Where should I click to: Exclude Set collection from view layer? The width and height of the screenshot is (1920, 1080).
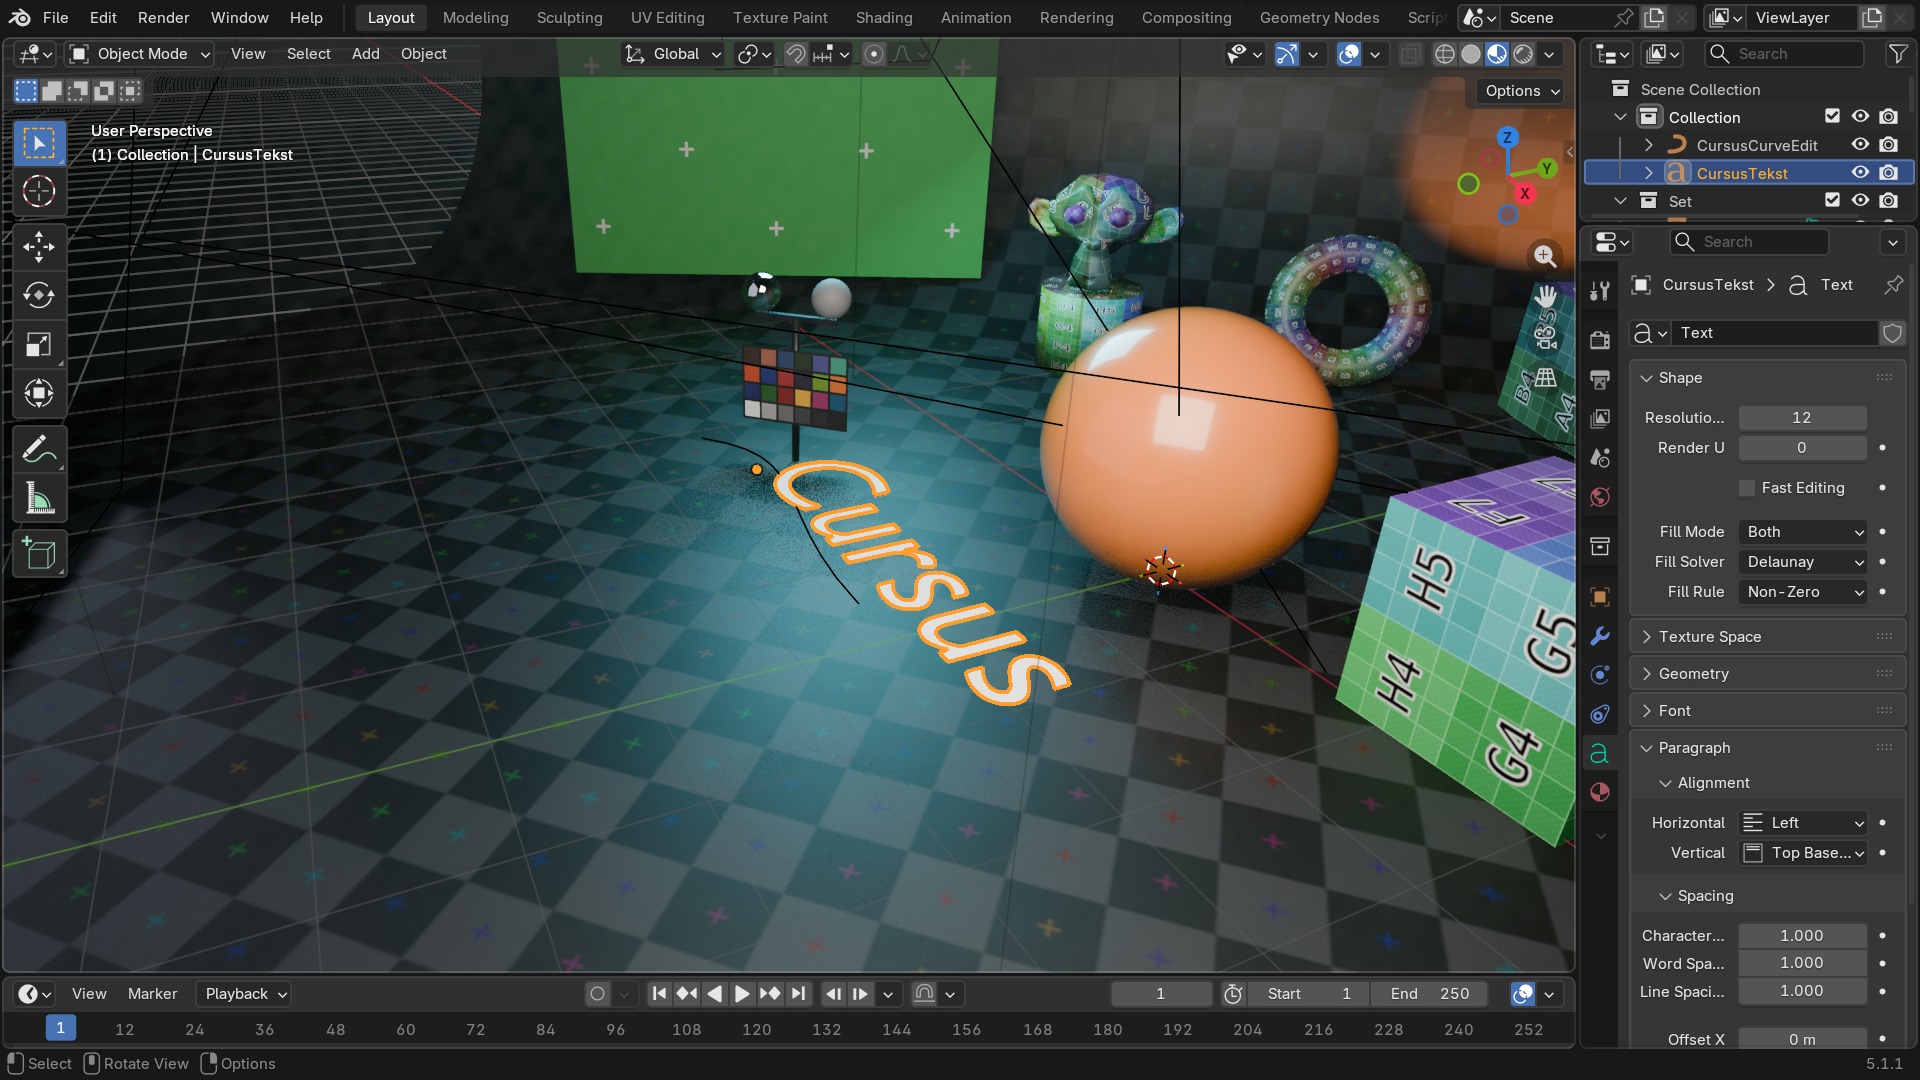tap(1832, 200)
